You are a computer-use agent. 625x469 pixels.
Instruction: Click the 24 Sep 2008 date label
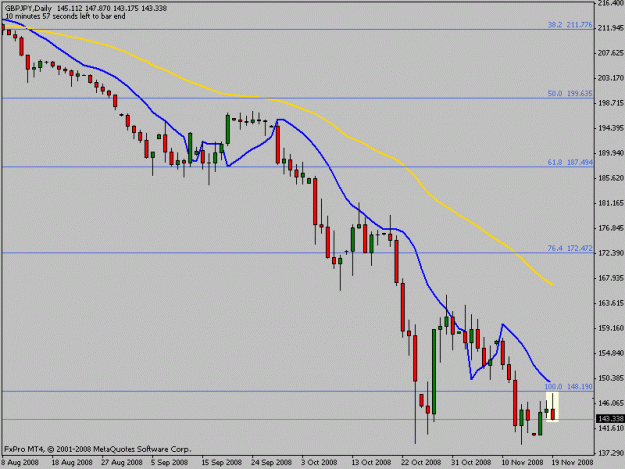pos(271,462)
